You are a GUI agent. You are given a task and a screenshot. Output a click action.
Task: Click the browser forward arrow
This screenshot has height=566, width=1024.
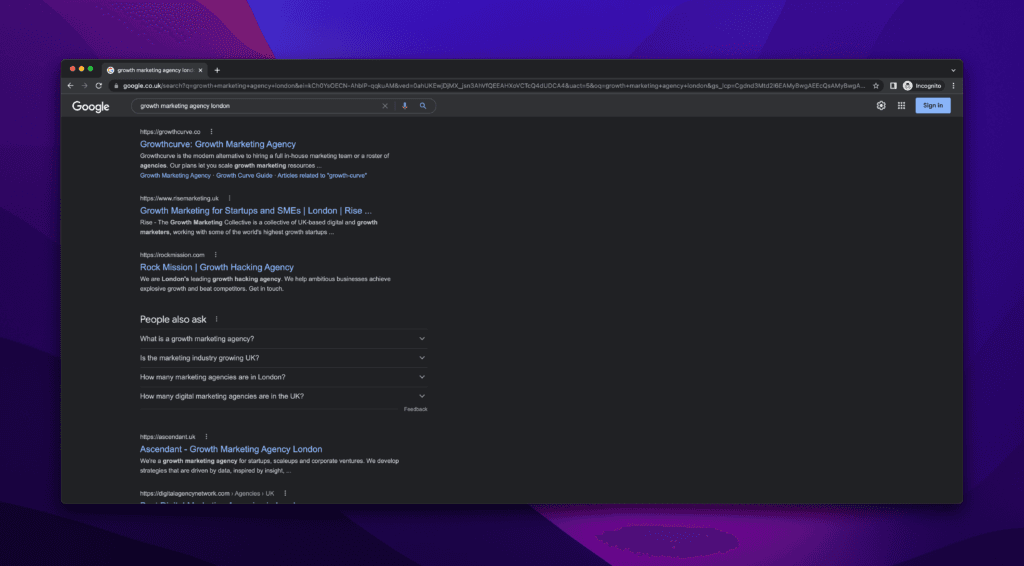click(x=84, y=86)
